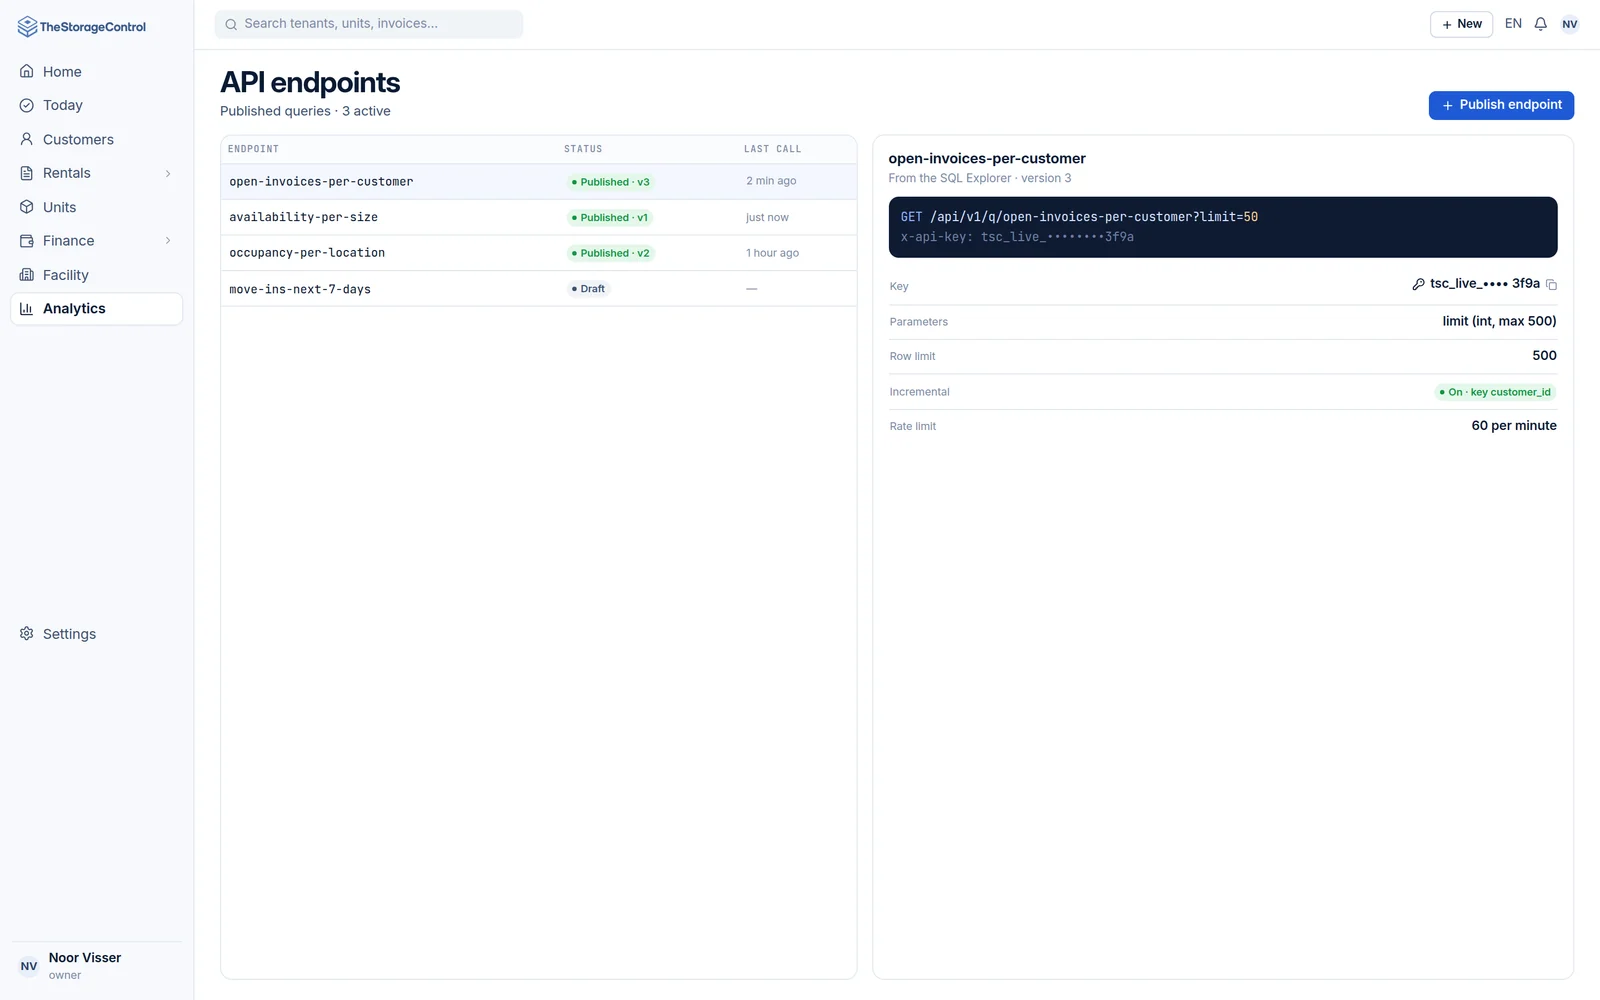This screenshot has width=1600, height=1000.
Task: Click the Analytics chart icon
Action: coord(27,309)
